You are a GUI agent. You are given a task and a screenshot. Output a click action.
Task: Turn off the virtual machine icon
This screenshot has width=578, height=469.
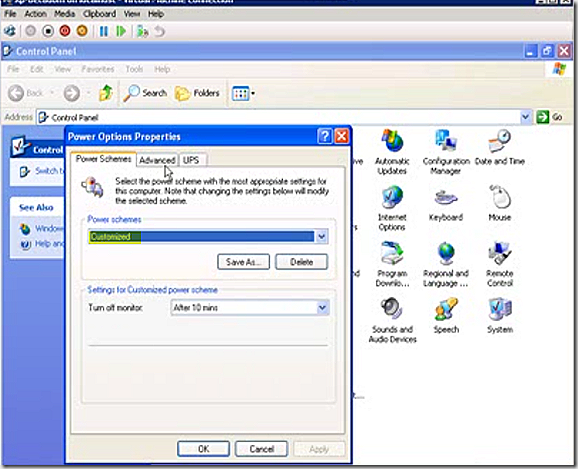pyautogui.click(x=48, y=31)
